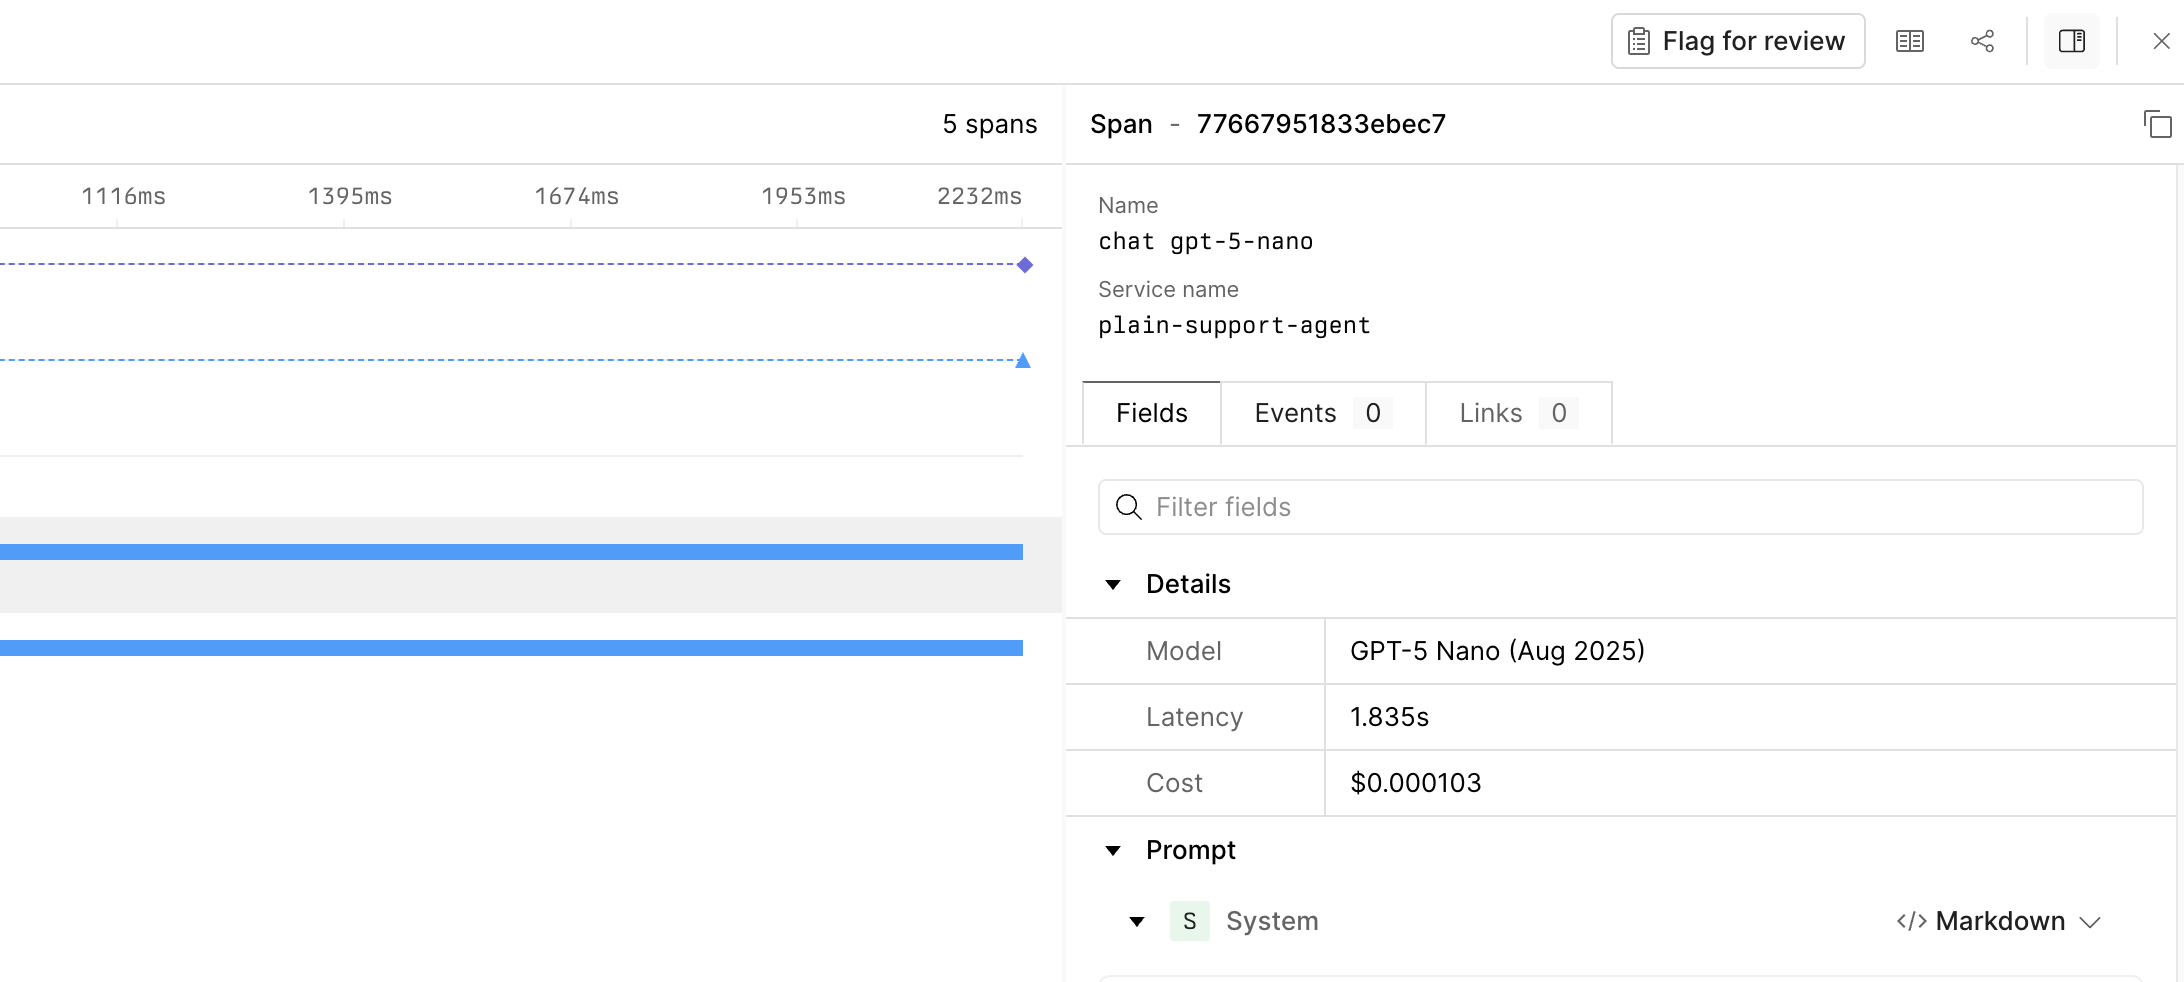Focus the Filter fields search box

(x=1620, y=507)
